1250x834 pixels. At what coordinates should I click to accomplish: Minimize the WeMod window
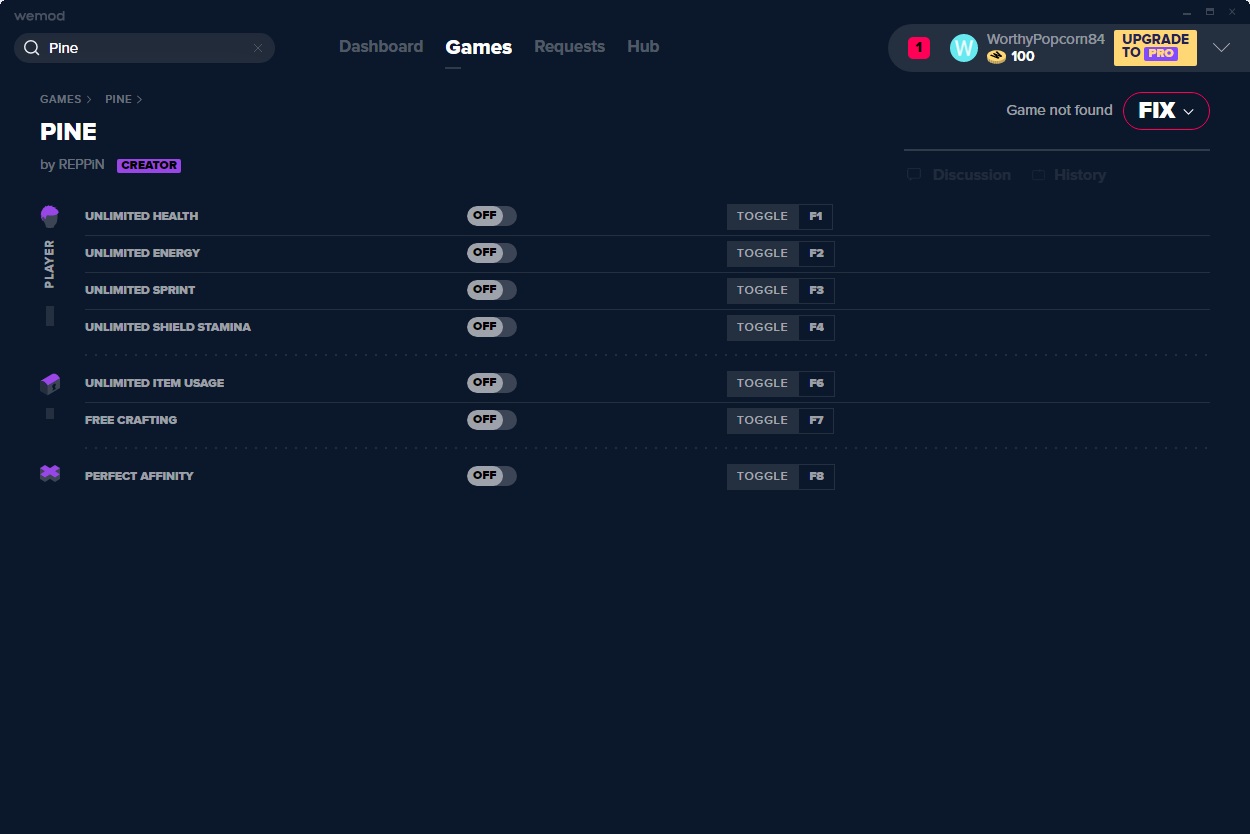coord(1187,12)
